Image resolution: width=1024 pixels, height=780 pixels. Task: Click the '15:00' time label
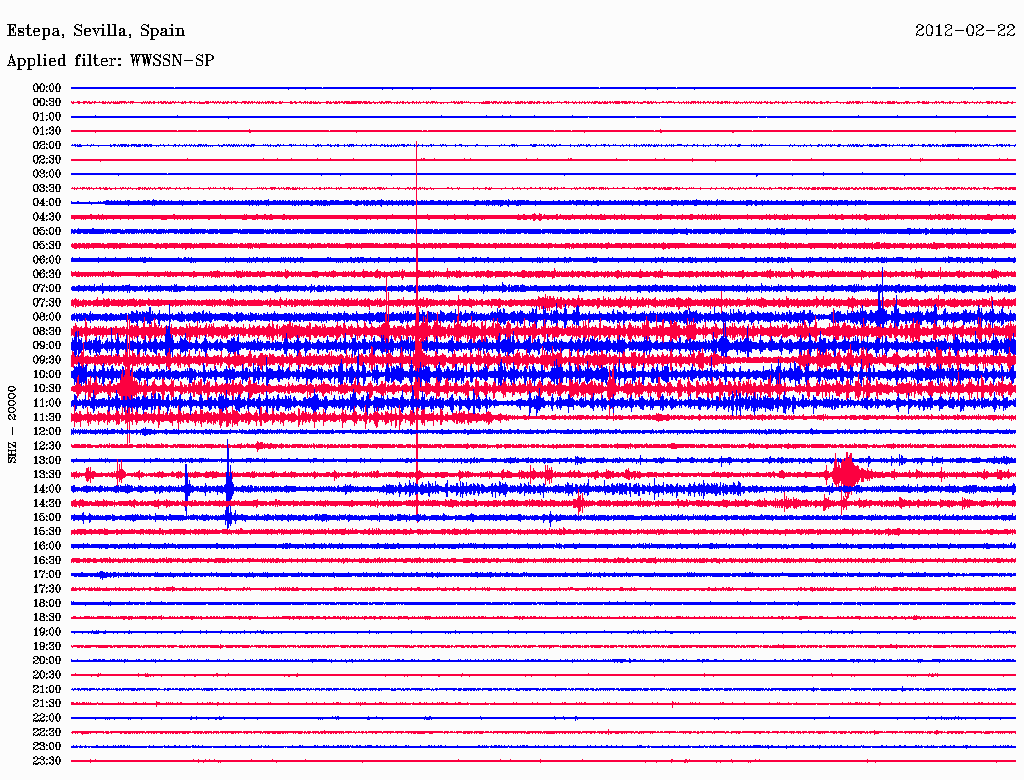click(46, 517)
